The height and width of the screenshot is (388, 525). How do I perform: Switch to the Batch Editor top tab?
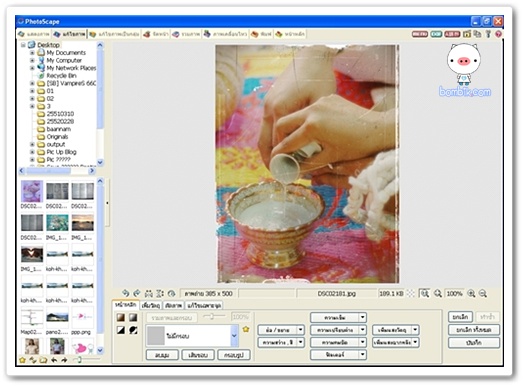(x=114, y=34)
